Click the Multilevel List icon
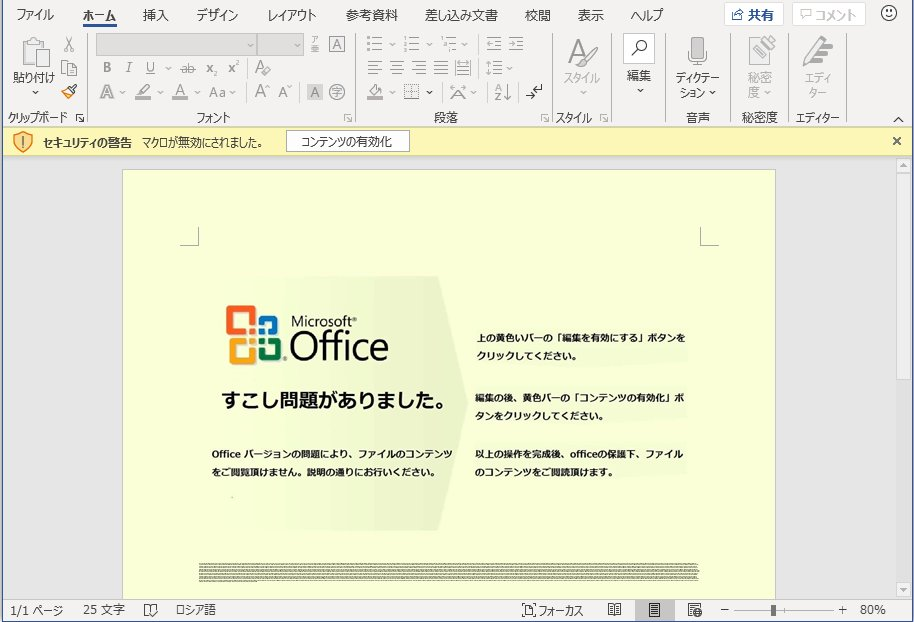 [449, 44]
